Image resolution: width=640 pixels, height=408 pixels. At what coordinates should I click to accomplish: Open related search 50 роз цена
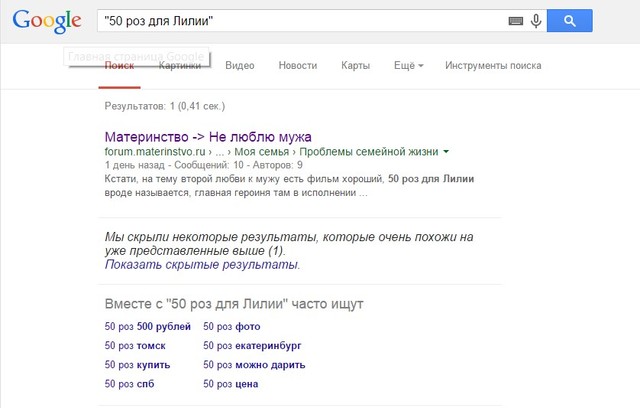click(231, 384)
